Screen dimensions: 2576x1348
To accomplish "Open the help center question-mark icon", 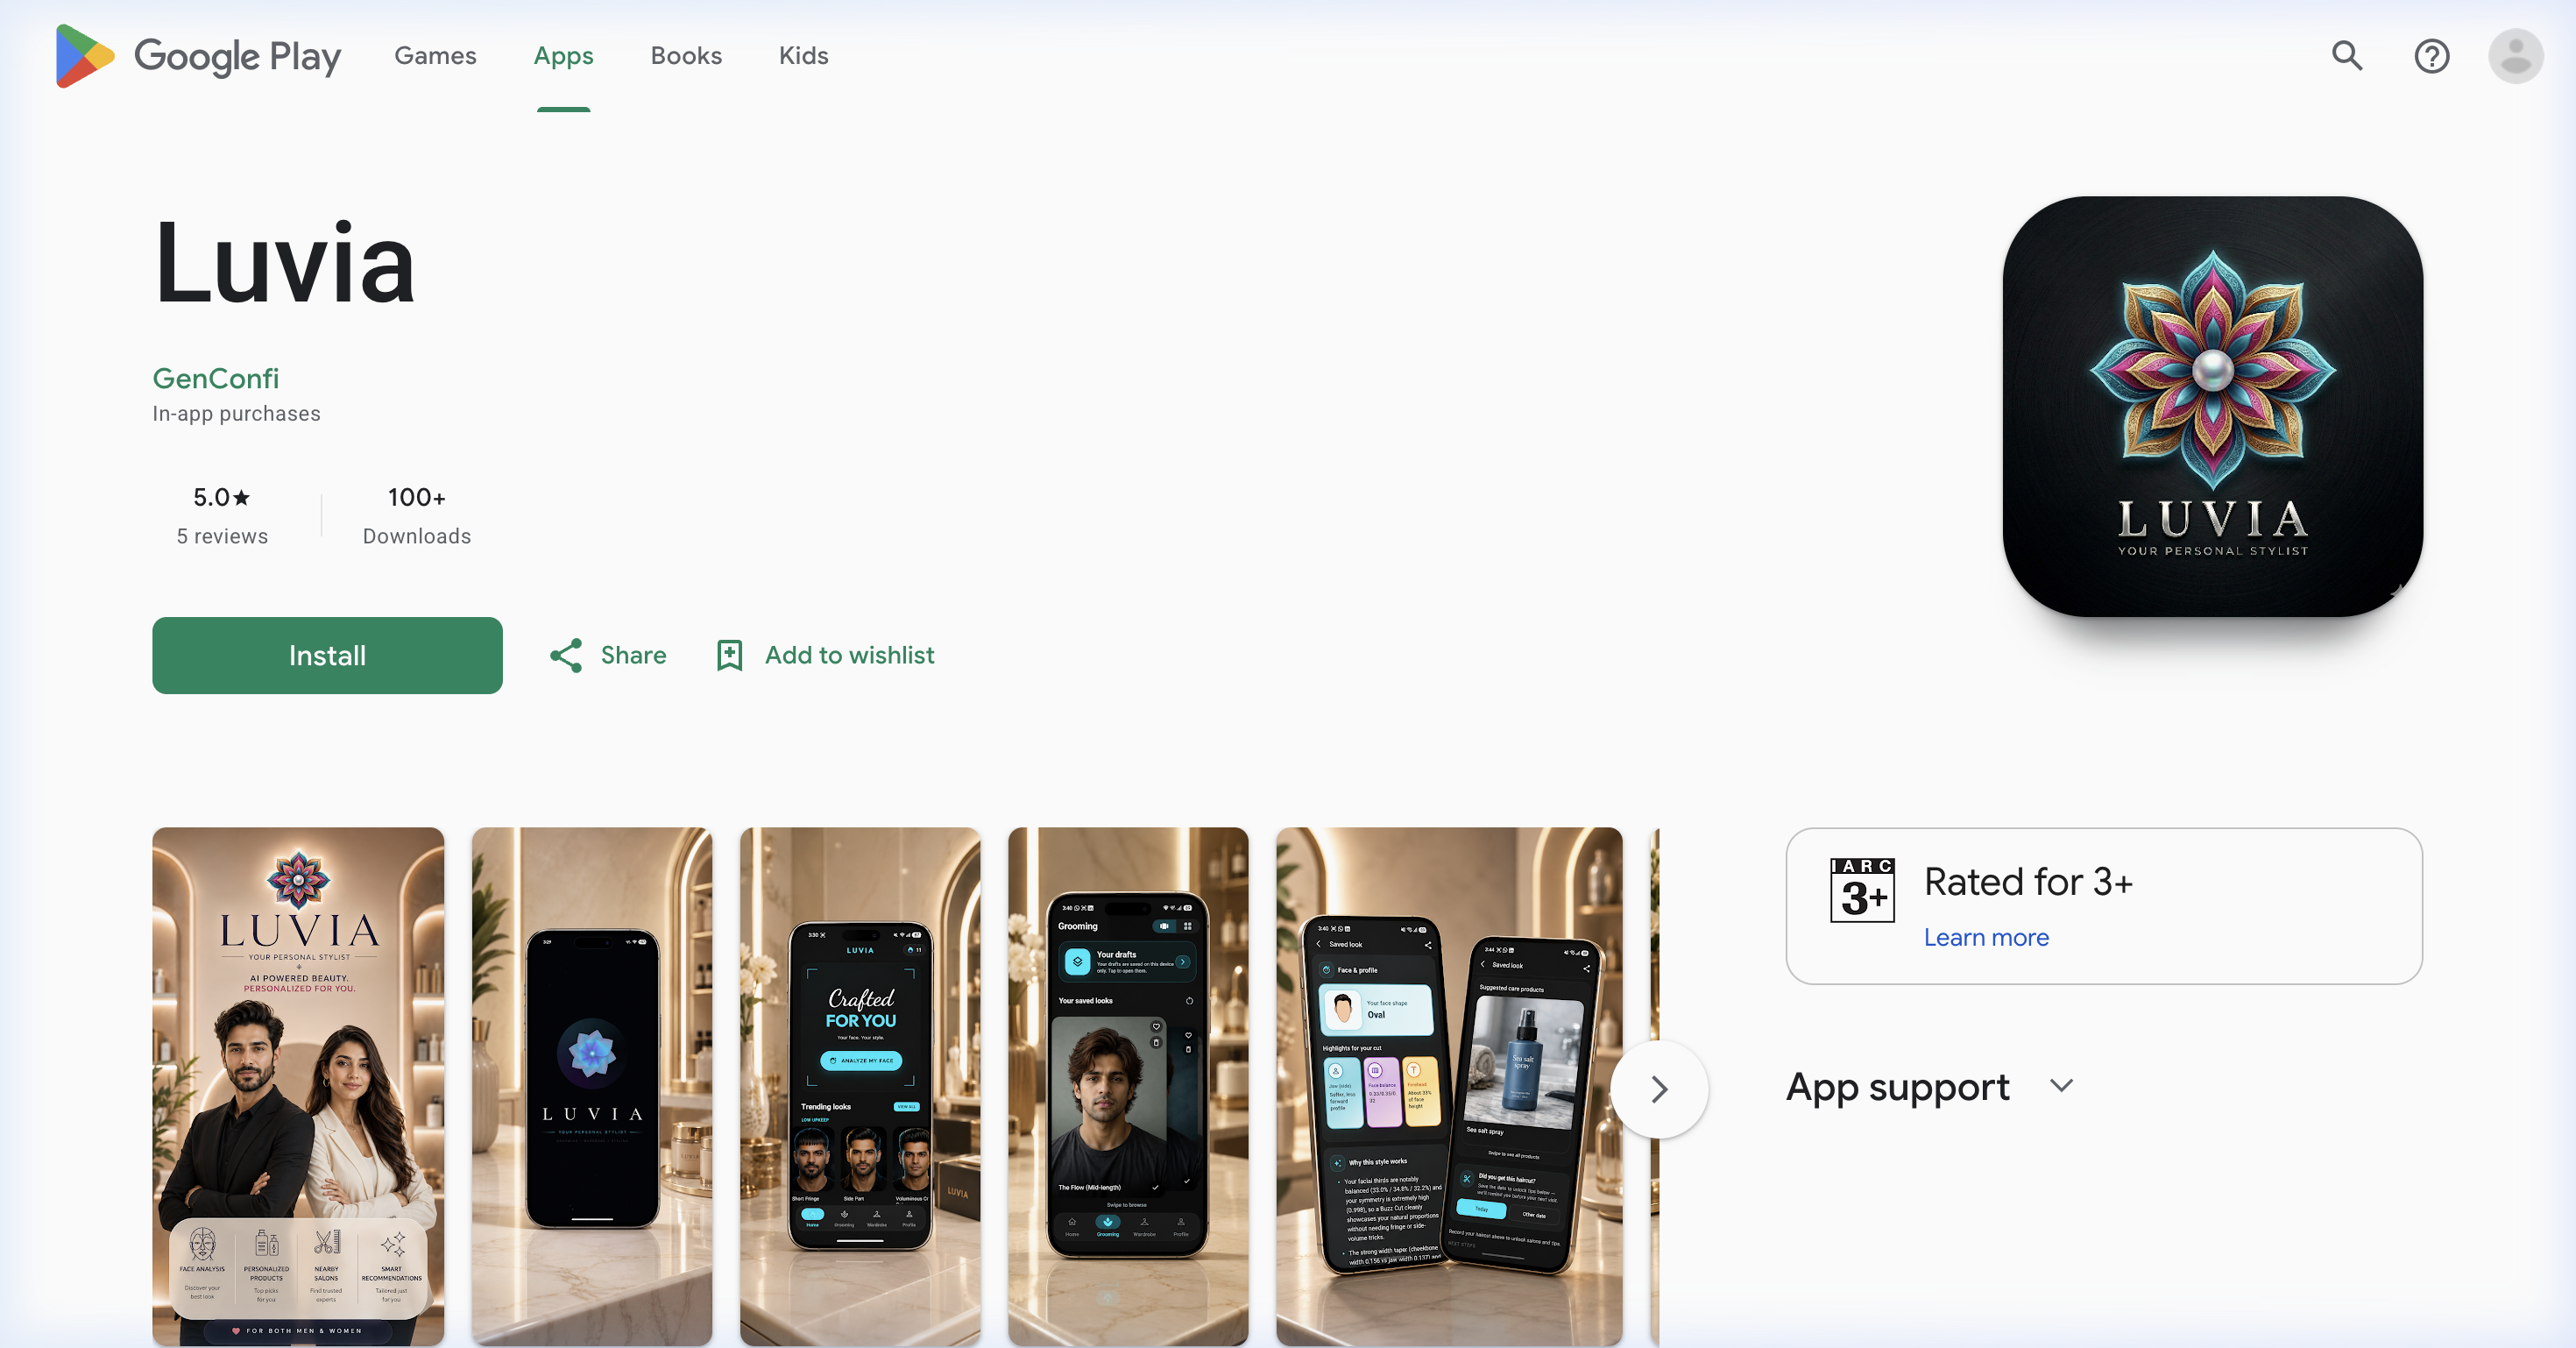I will pos(2431,56).
